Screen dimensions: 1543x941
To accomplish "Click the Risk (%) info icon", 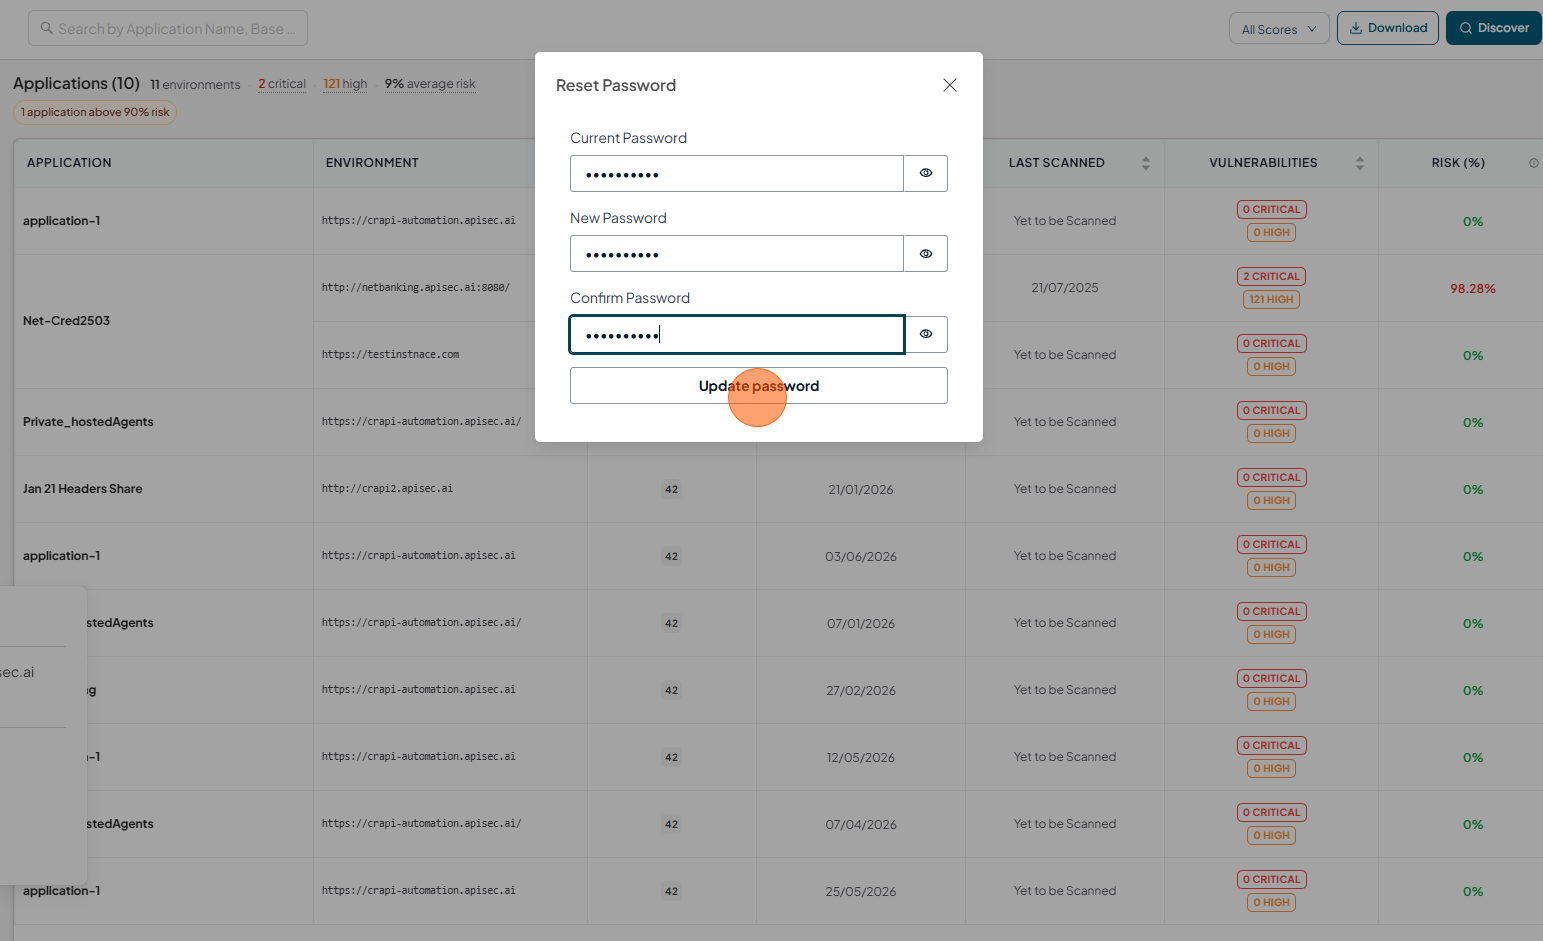I will [x=1534, y=163].
